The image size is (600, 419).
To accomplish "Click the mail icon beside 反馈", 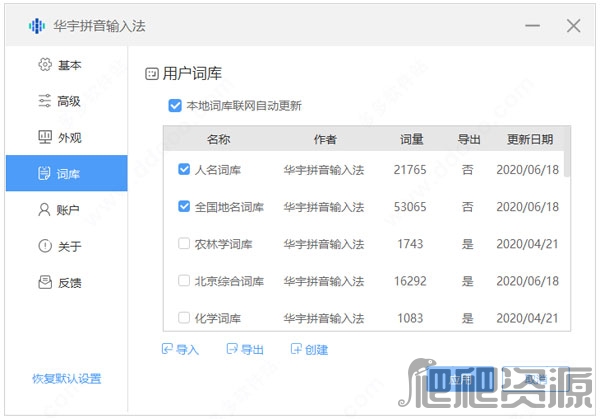I will coord(45,282).
